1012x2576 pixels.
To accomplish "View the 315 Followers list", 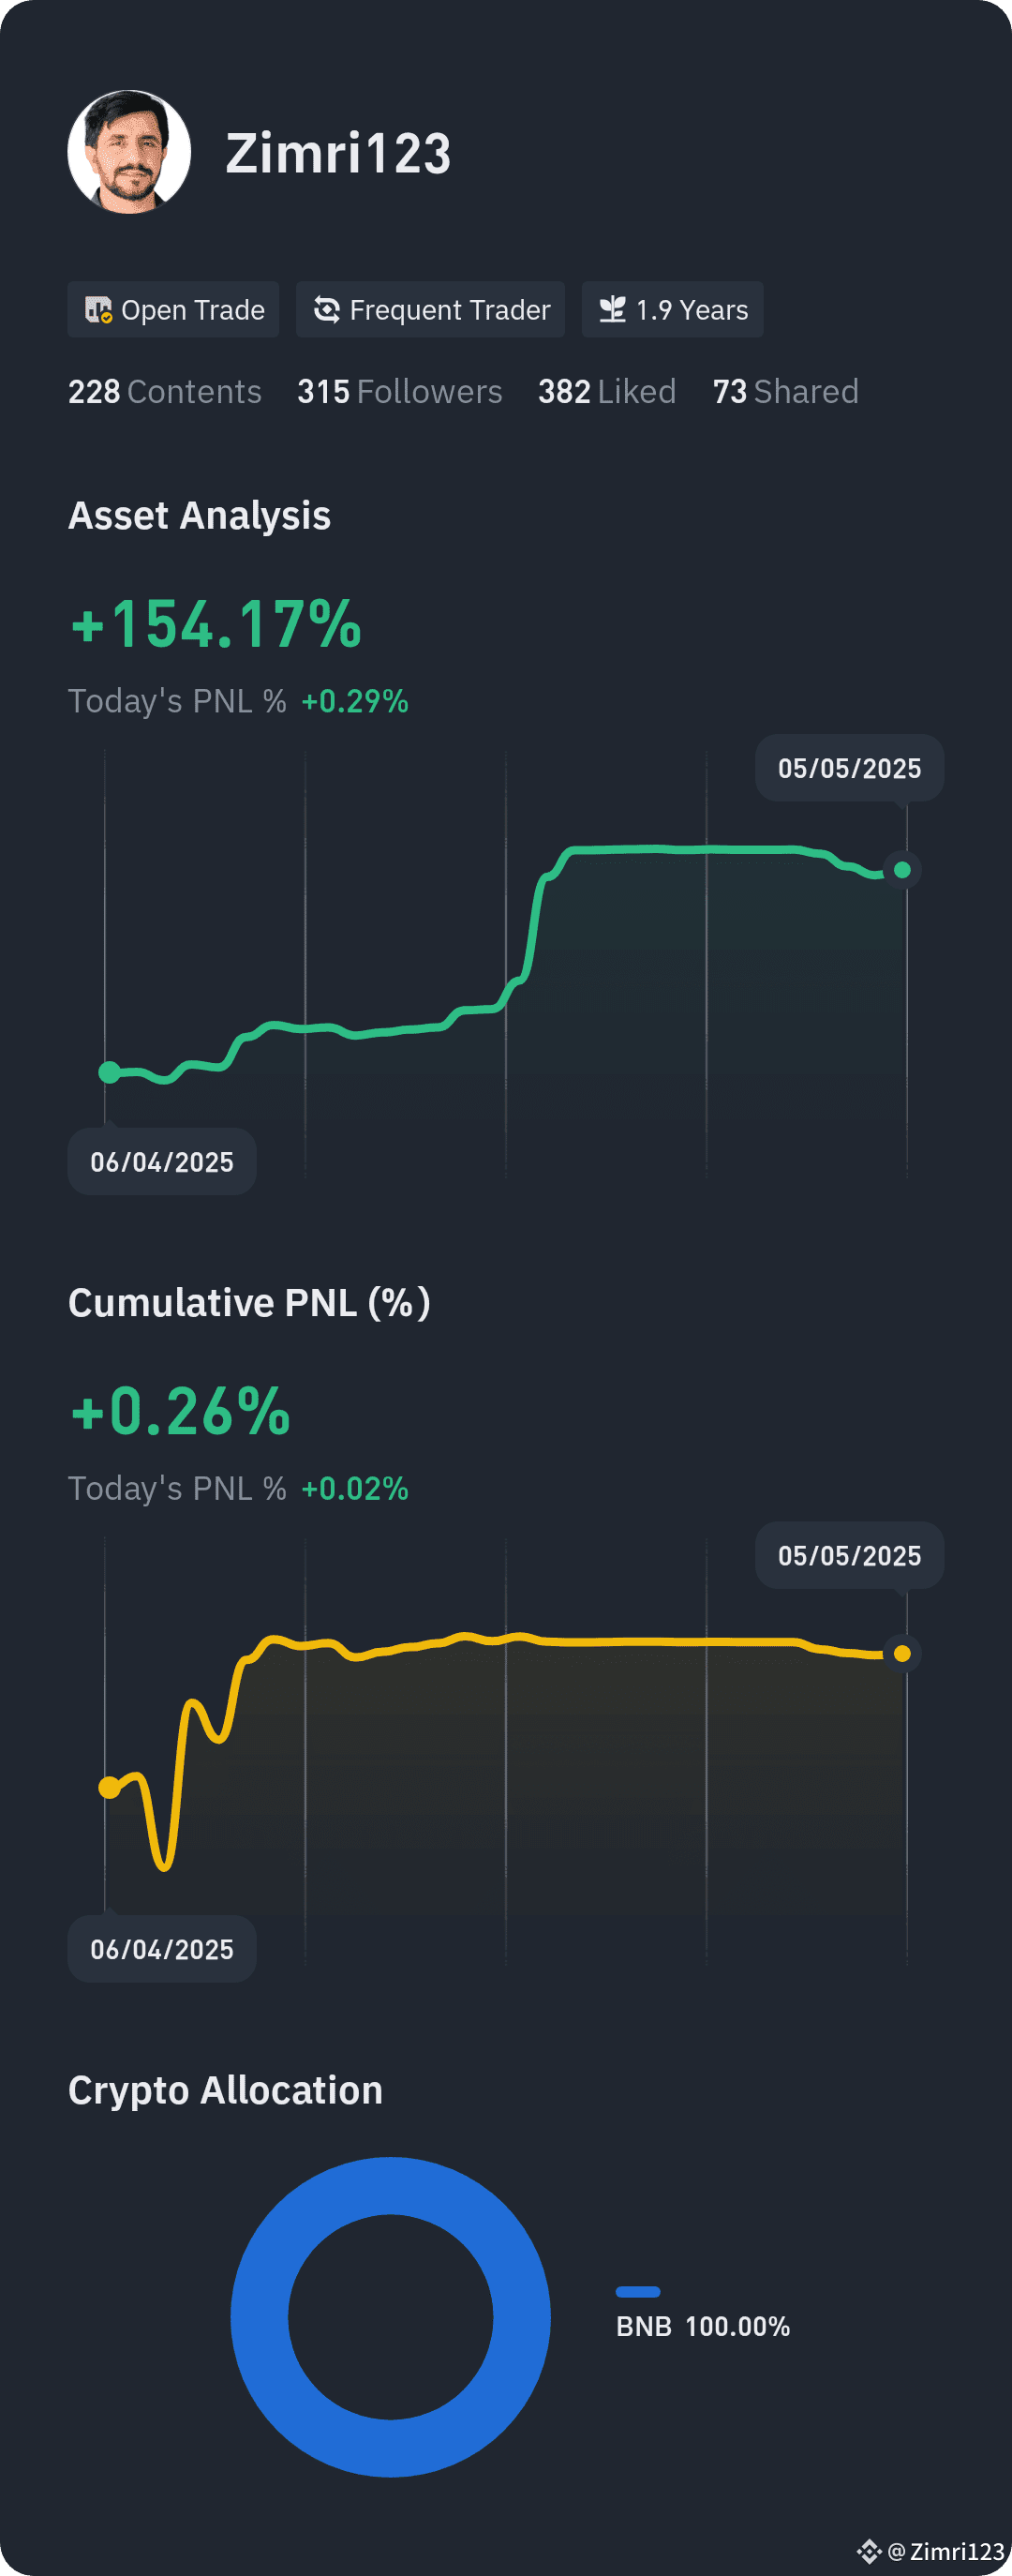I will point(400,391).
